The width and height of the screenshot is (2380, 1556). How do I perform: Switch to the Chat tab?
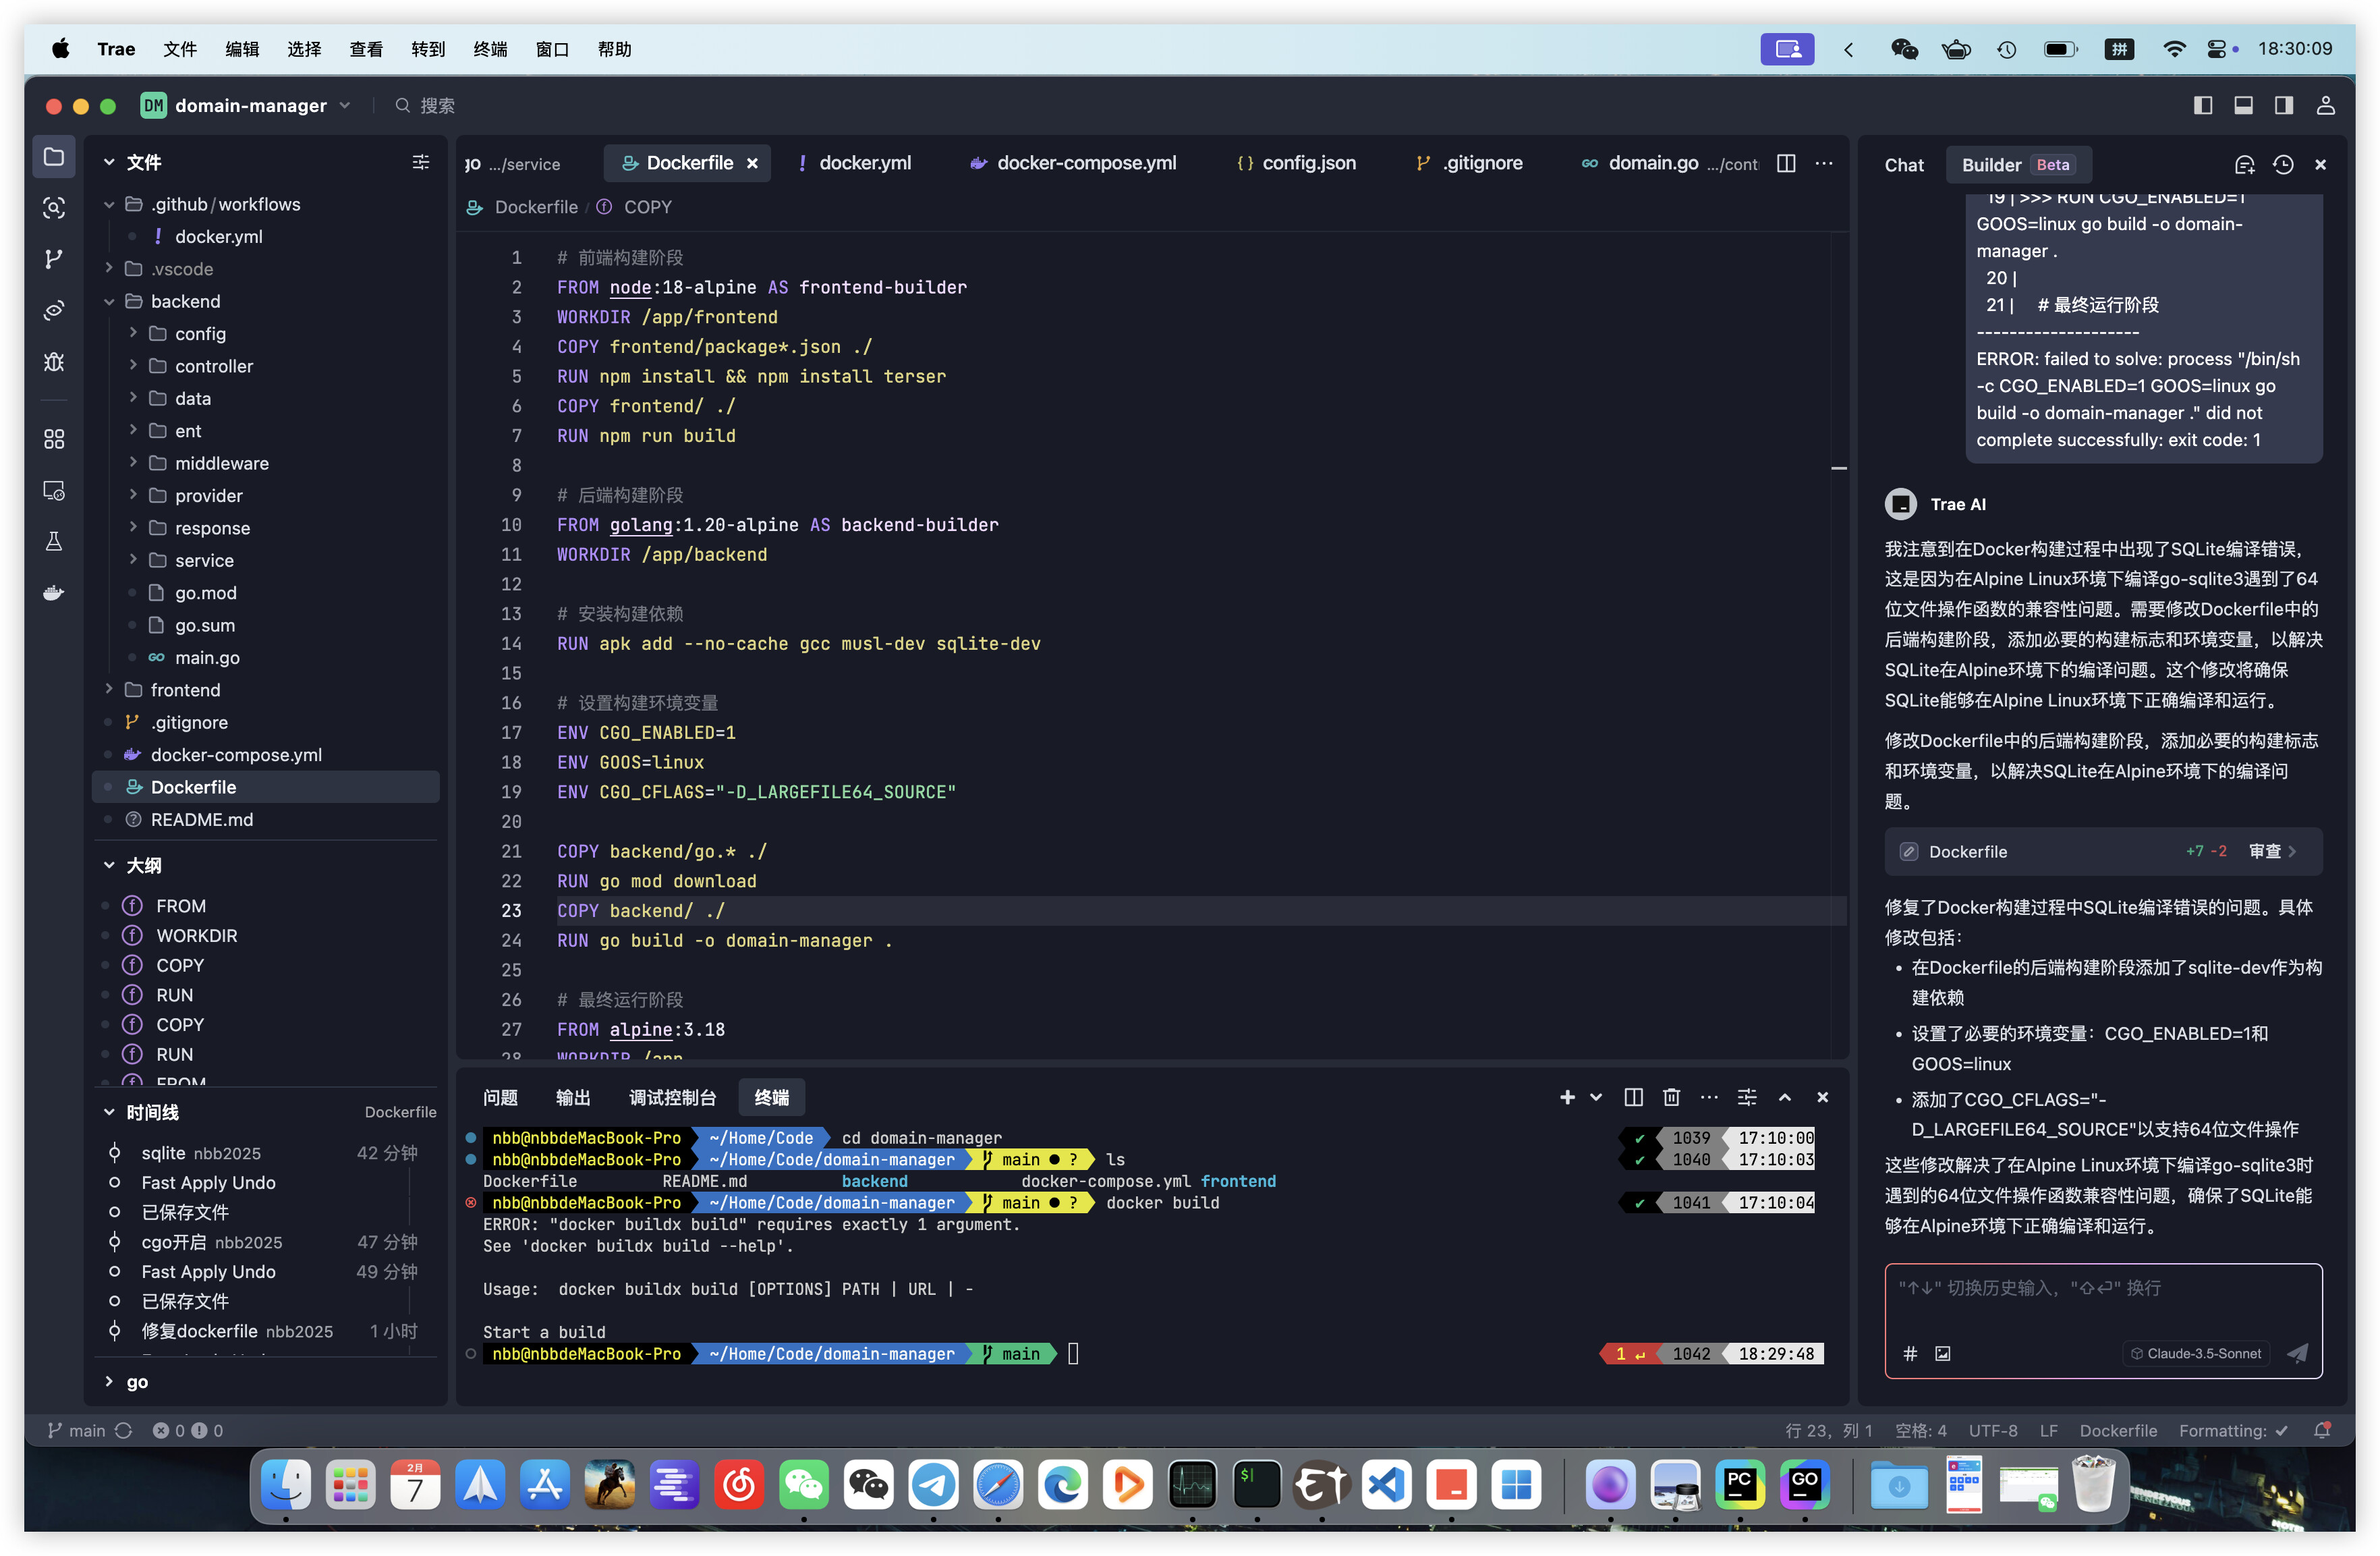[x=1904, y=165]
